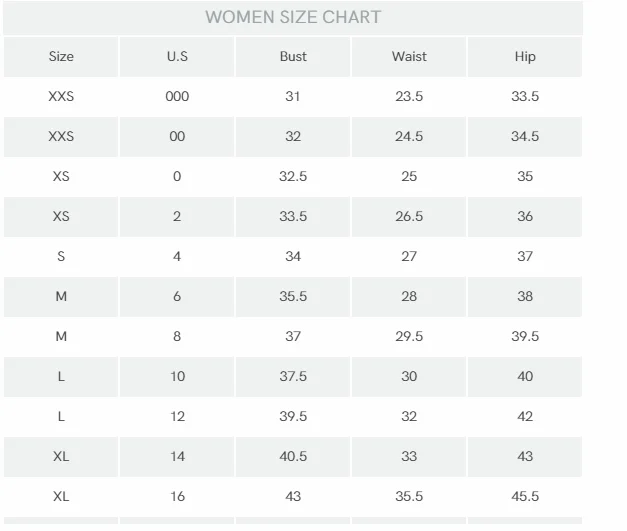Select the Size column header
Viewport: 627px width, 531px height.
click(x=61, y=57)
